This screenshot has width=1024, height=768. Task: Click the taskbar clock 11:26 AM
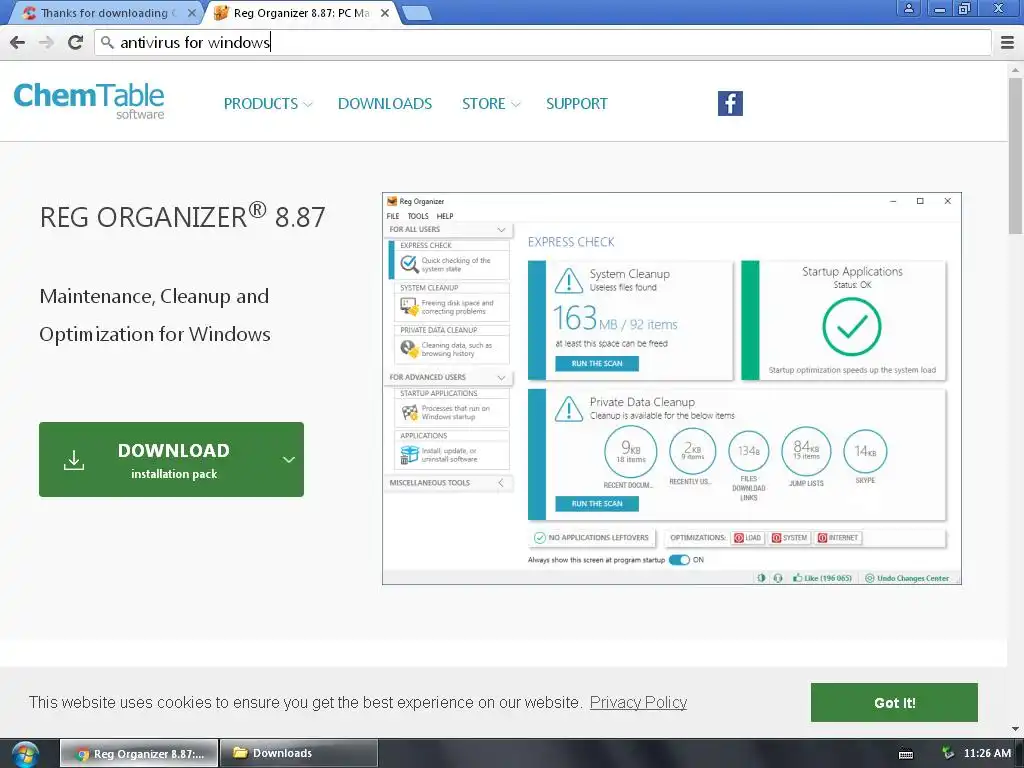[x=987, y=753]
